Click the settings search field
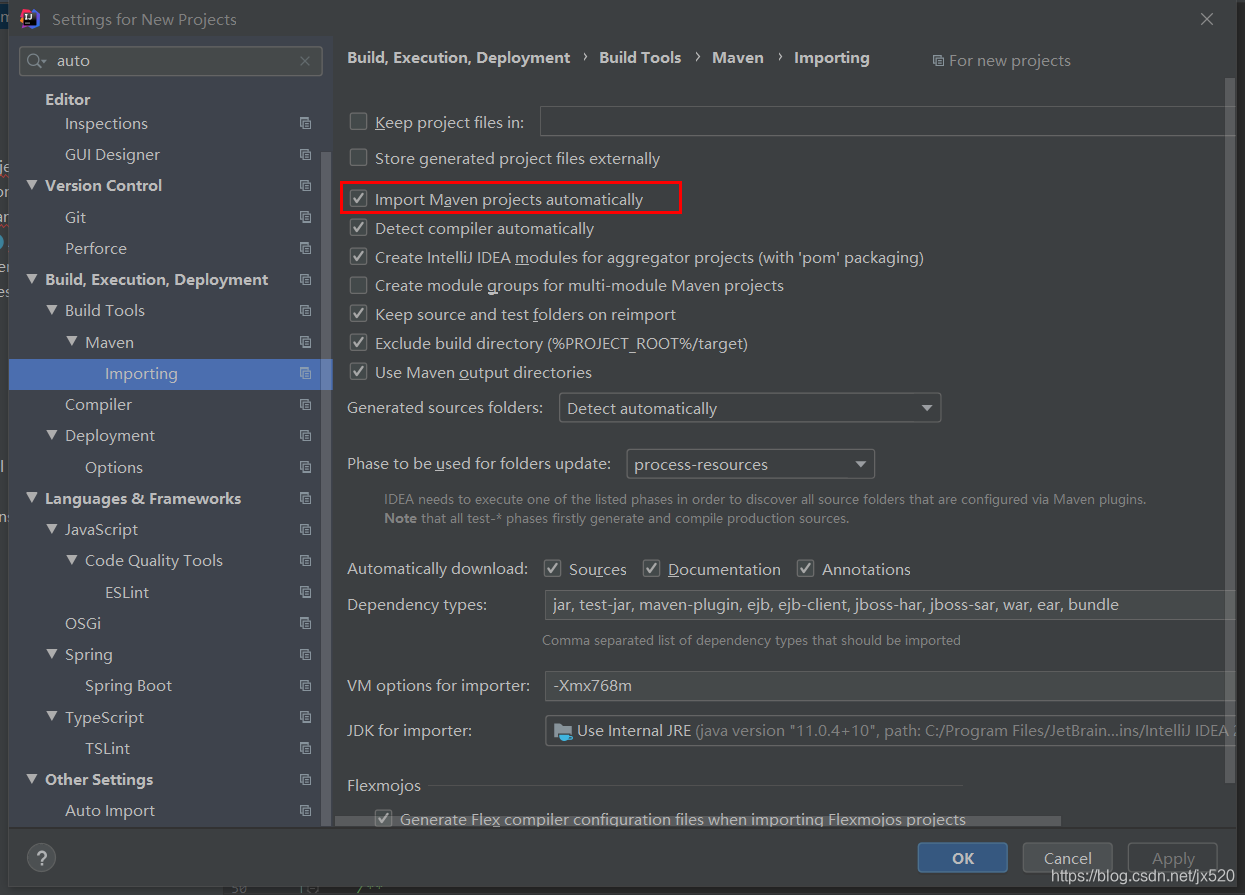Screen dimensions: 1245x895 [x=171, y=61]
